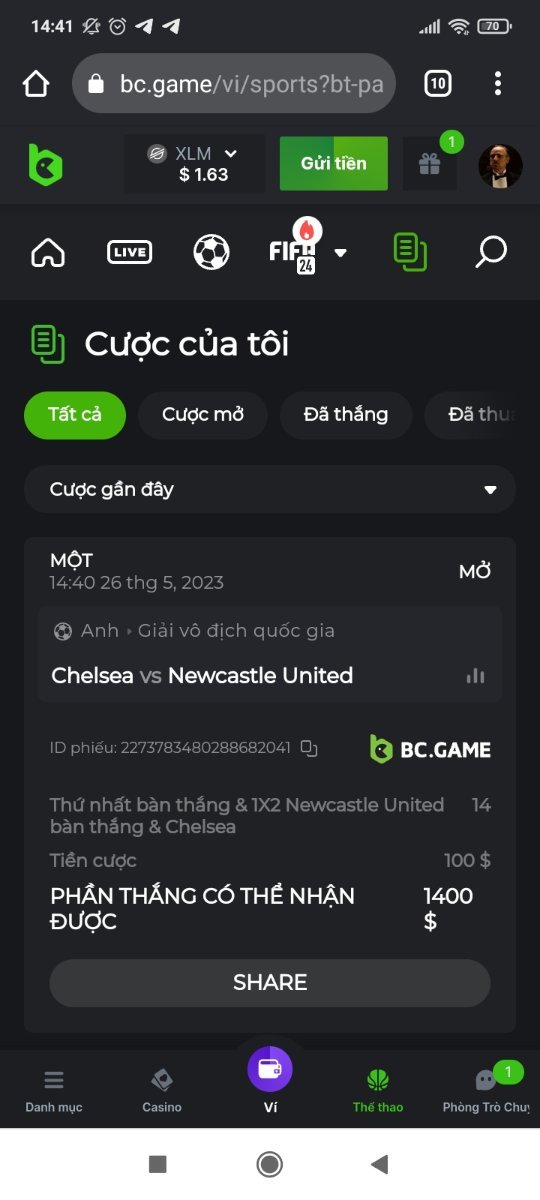
Task: Select the soccer ball icon
Action: 211,252
